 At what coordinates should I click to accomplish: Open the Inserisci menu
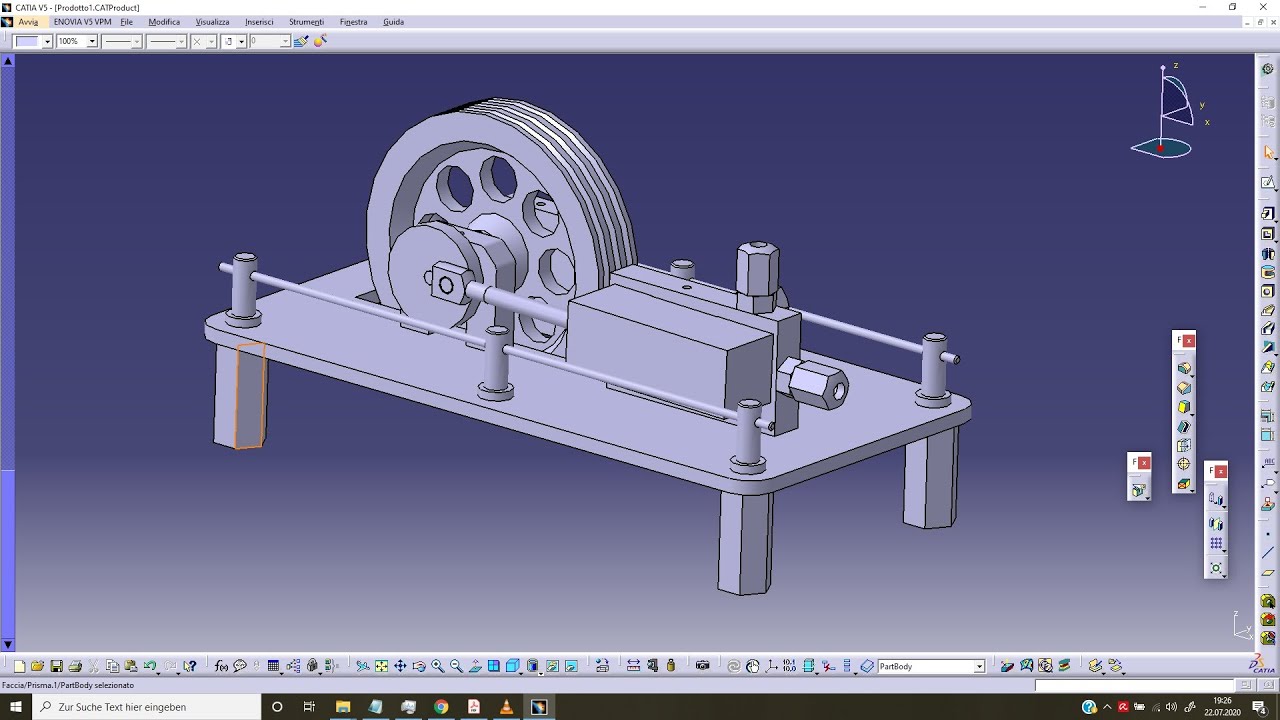259,21
